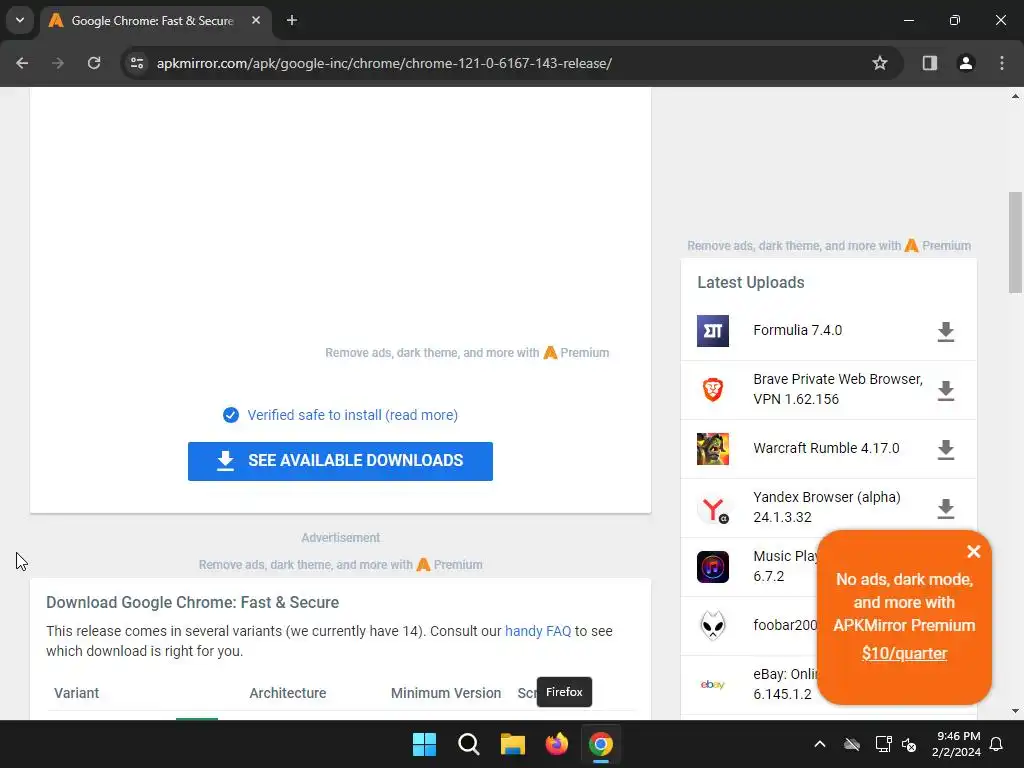Download Yandex Browser (alpha) 24.1.3.32
The height and width of the screenshot is (768, 1024).
coord(946,508)
